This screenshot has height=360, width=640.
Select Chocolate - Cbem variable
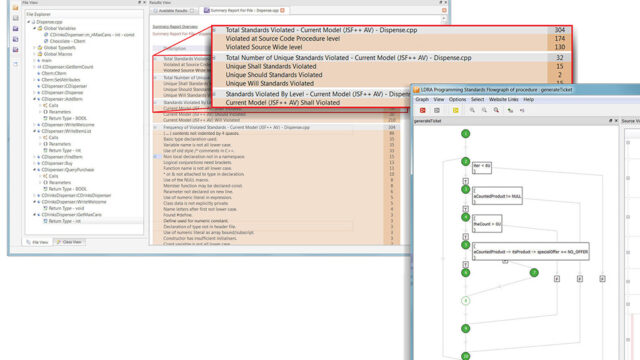pos(67,41)
